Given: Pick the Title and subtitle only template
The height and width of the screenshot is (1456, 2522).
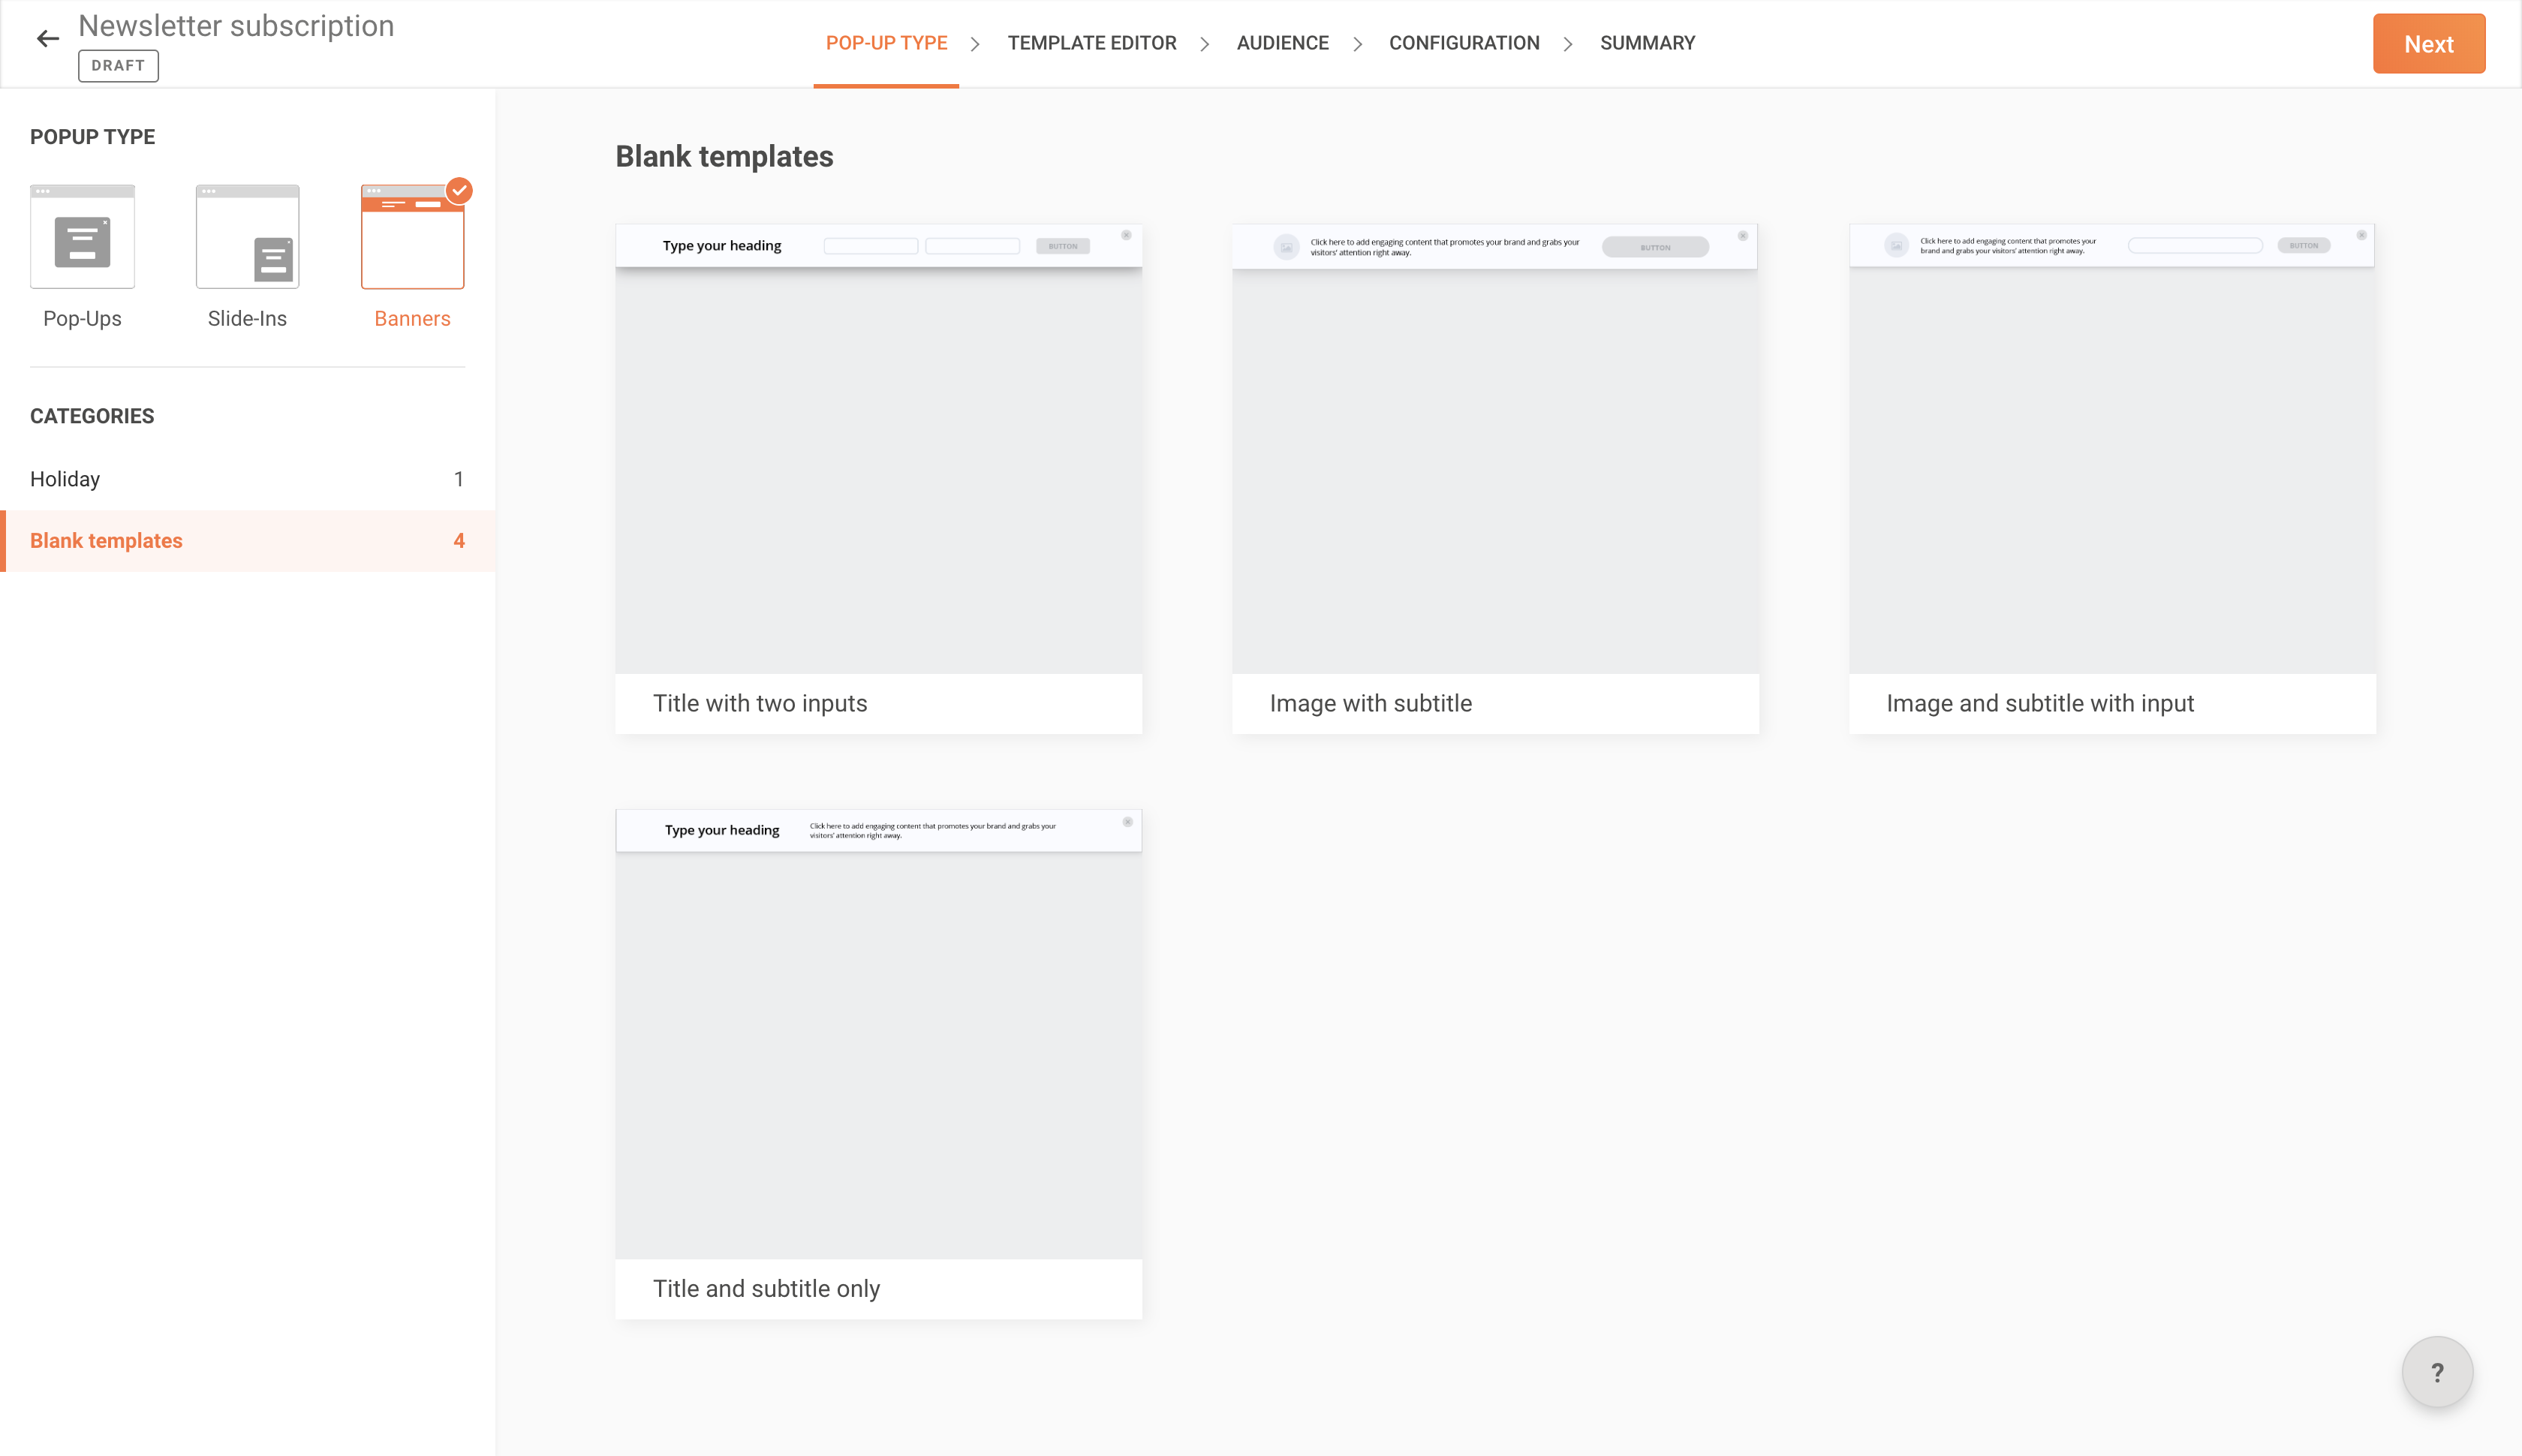Looking at the screenshot, I should pos(878,1063).
